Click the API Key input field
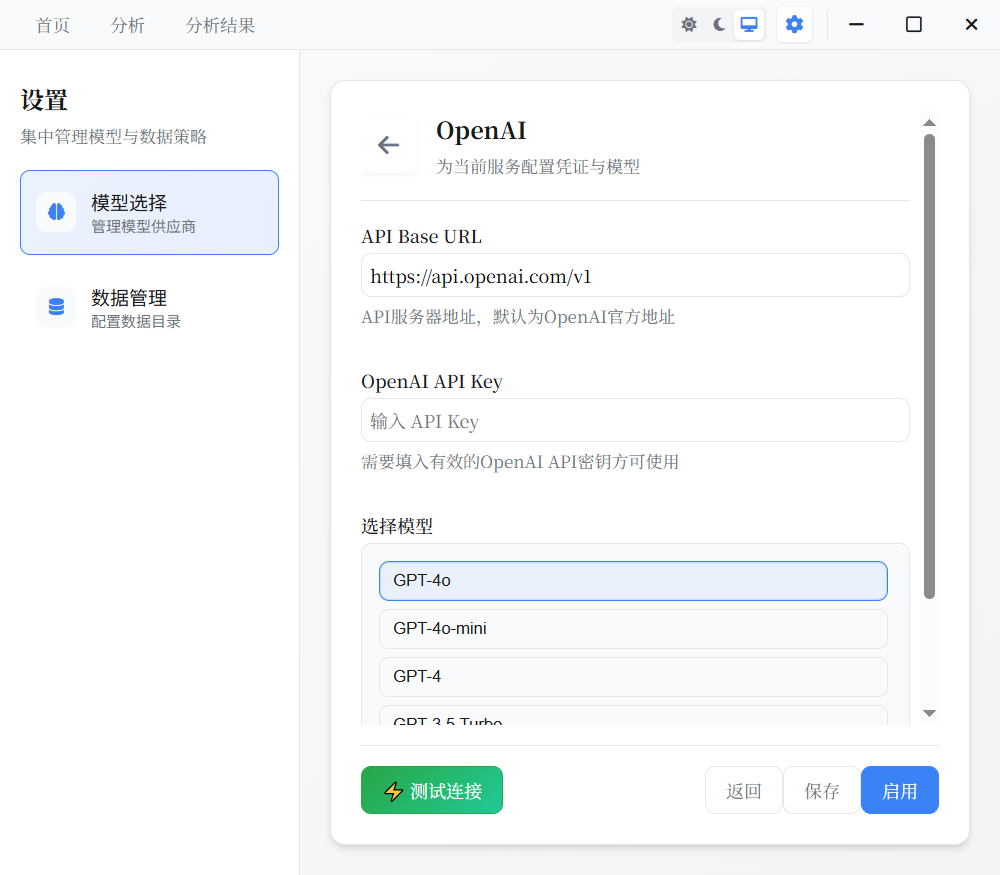The image size is (1000, 875). [x=633, y=420]
